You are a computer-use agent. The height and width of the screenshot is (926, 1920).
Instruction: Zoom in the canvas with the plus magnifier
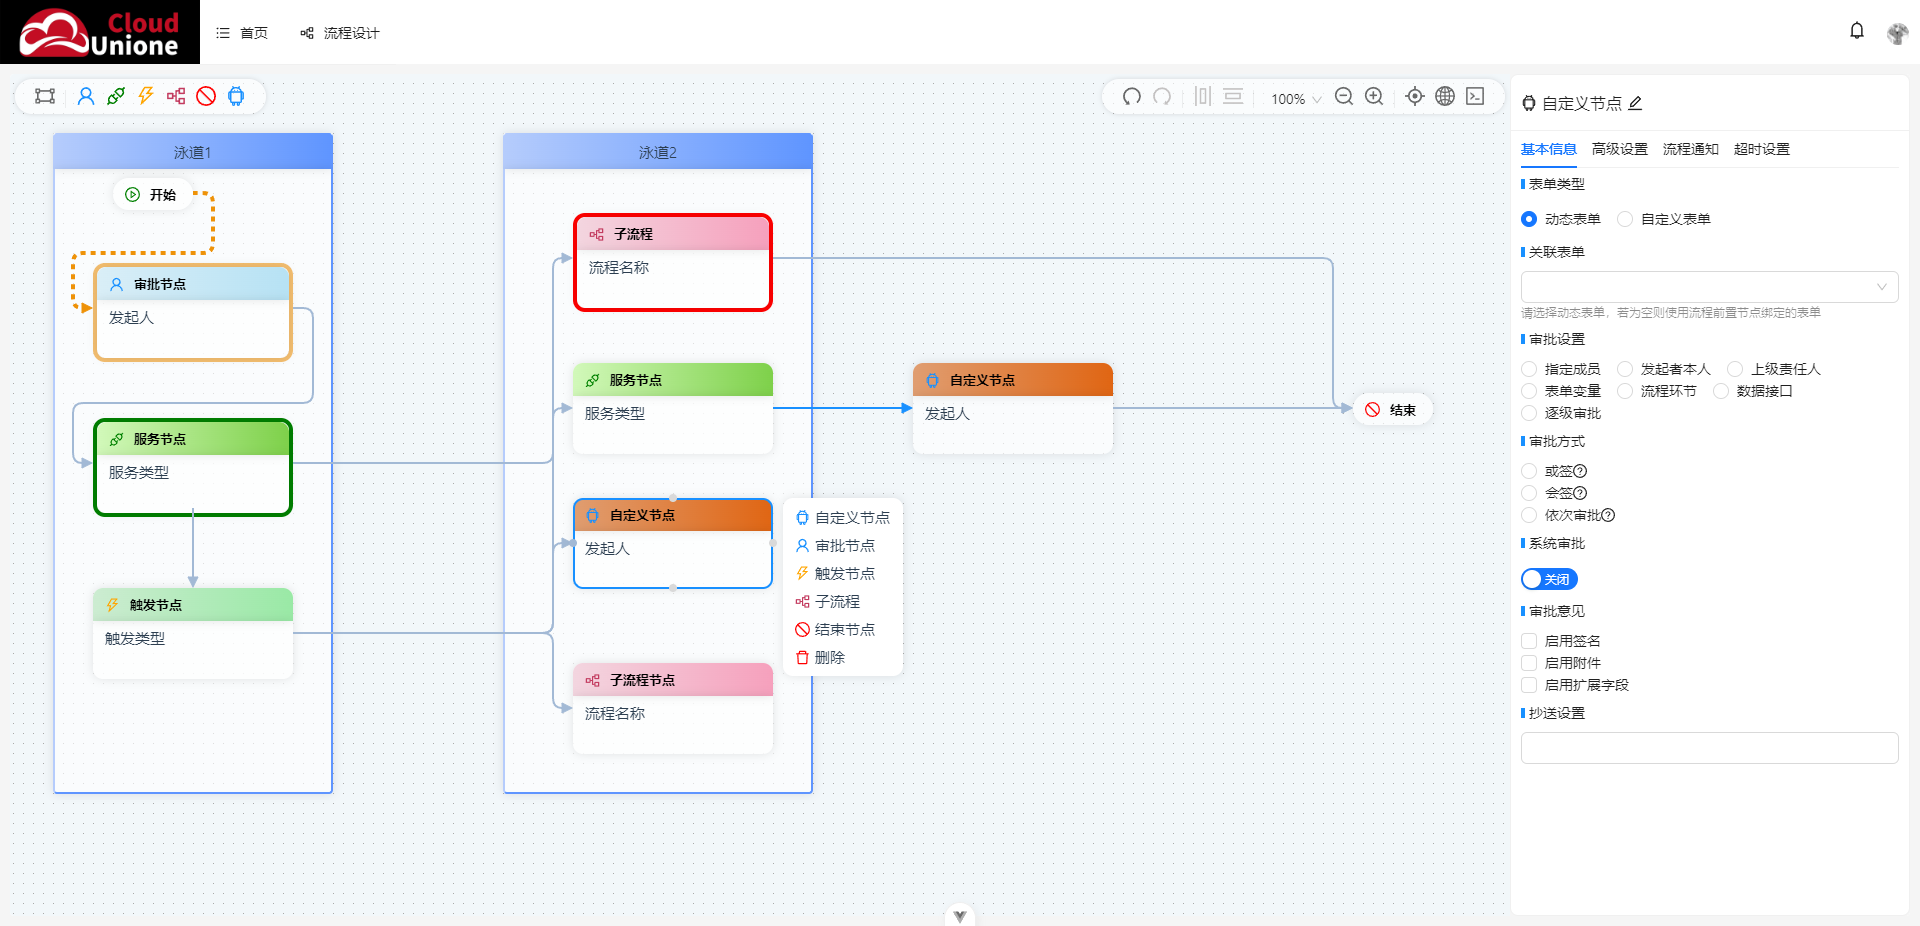[x=1375, y=96]
